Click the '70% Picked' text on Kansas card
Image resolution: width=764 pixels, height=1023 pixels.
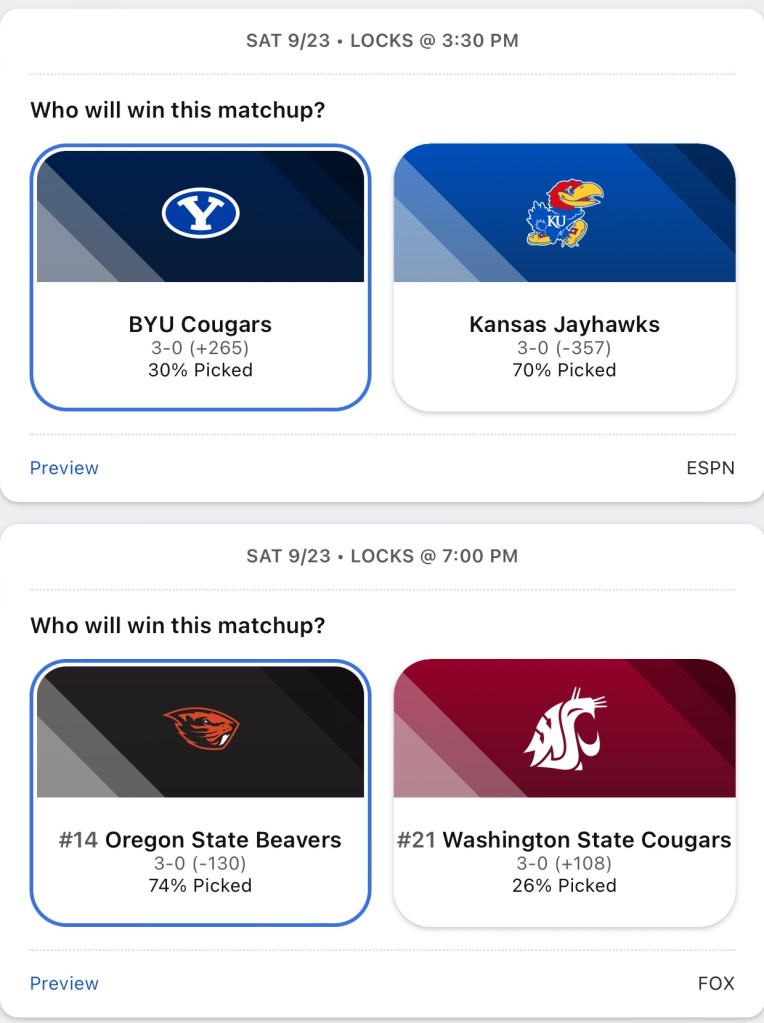tap(564, 370)
